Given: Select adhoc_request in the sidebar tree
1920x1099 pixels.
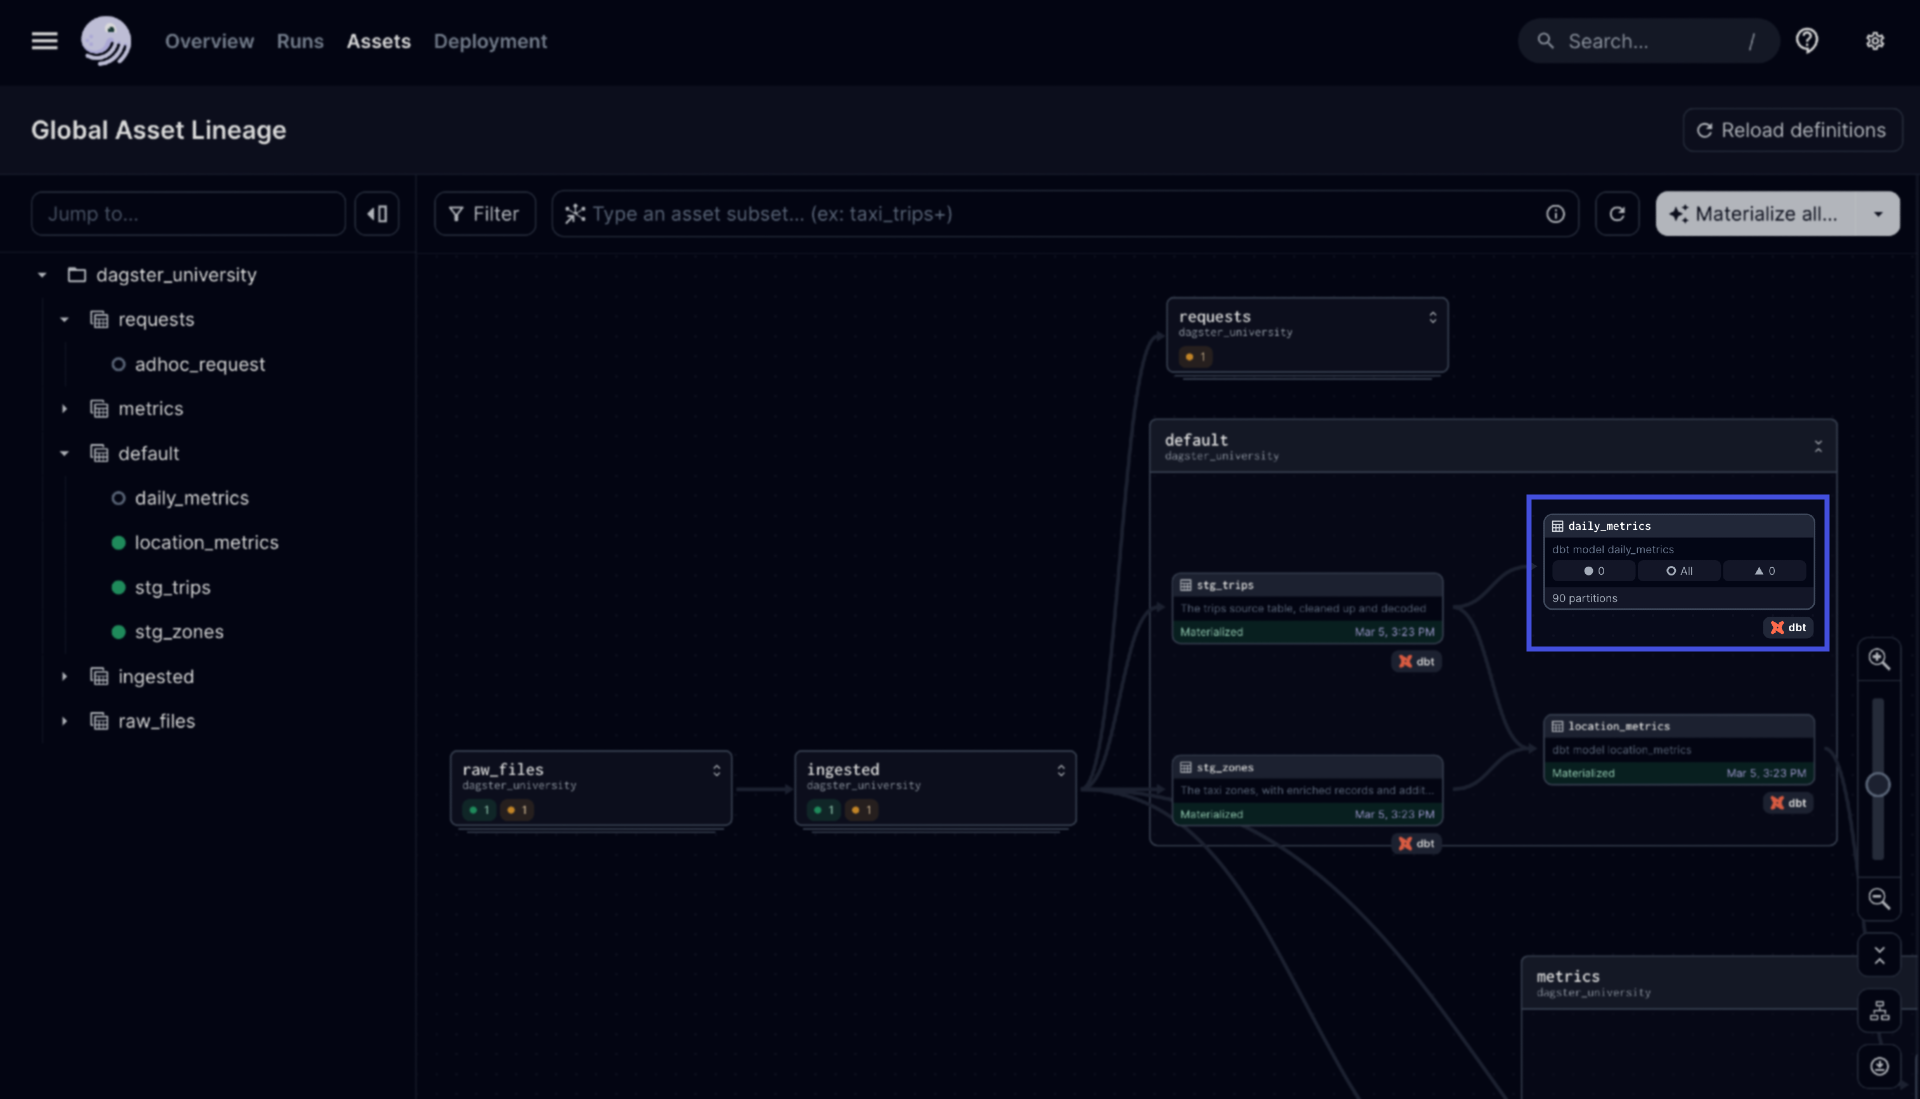Looking at the screenshot, I should (x=200, y=365).
